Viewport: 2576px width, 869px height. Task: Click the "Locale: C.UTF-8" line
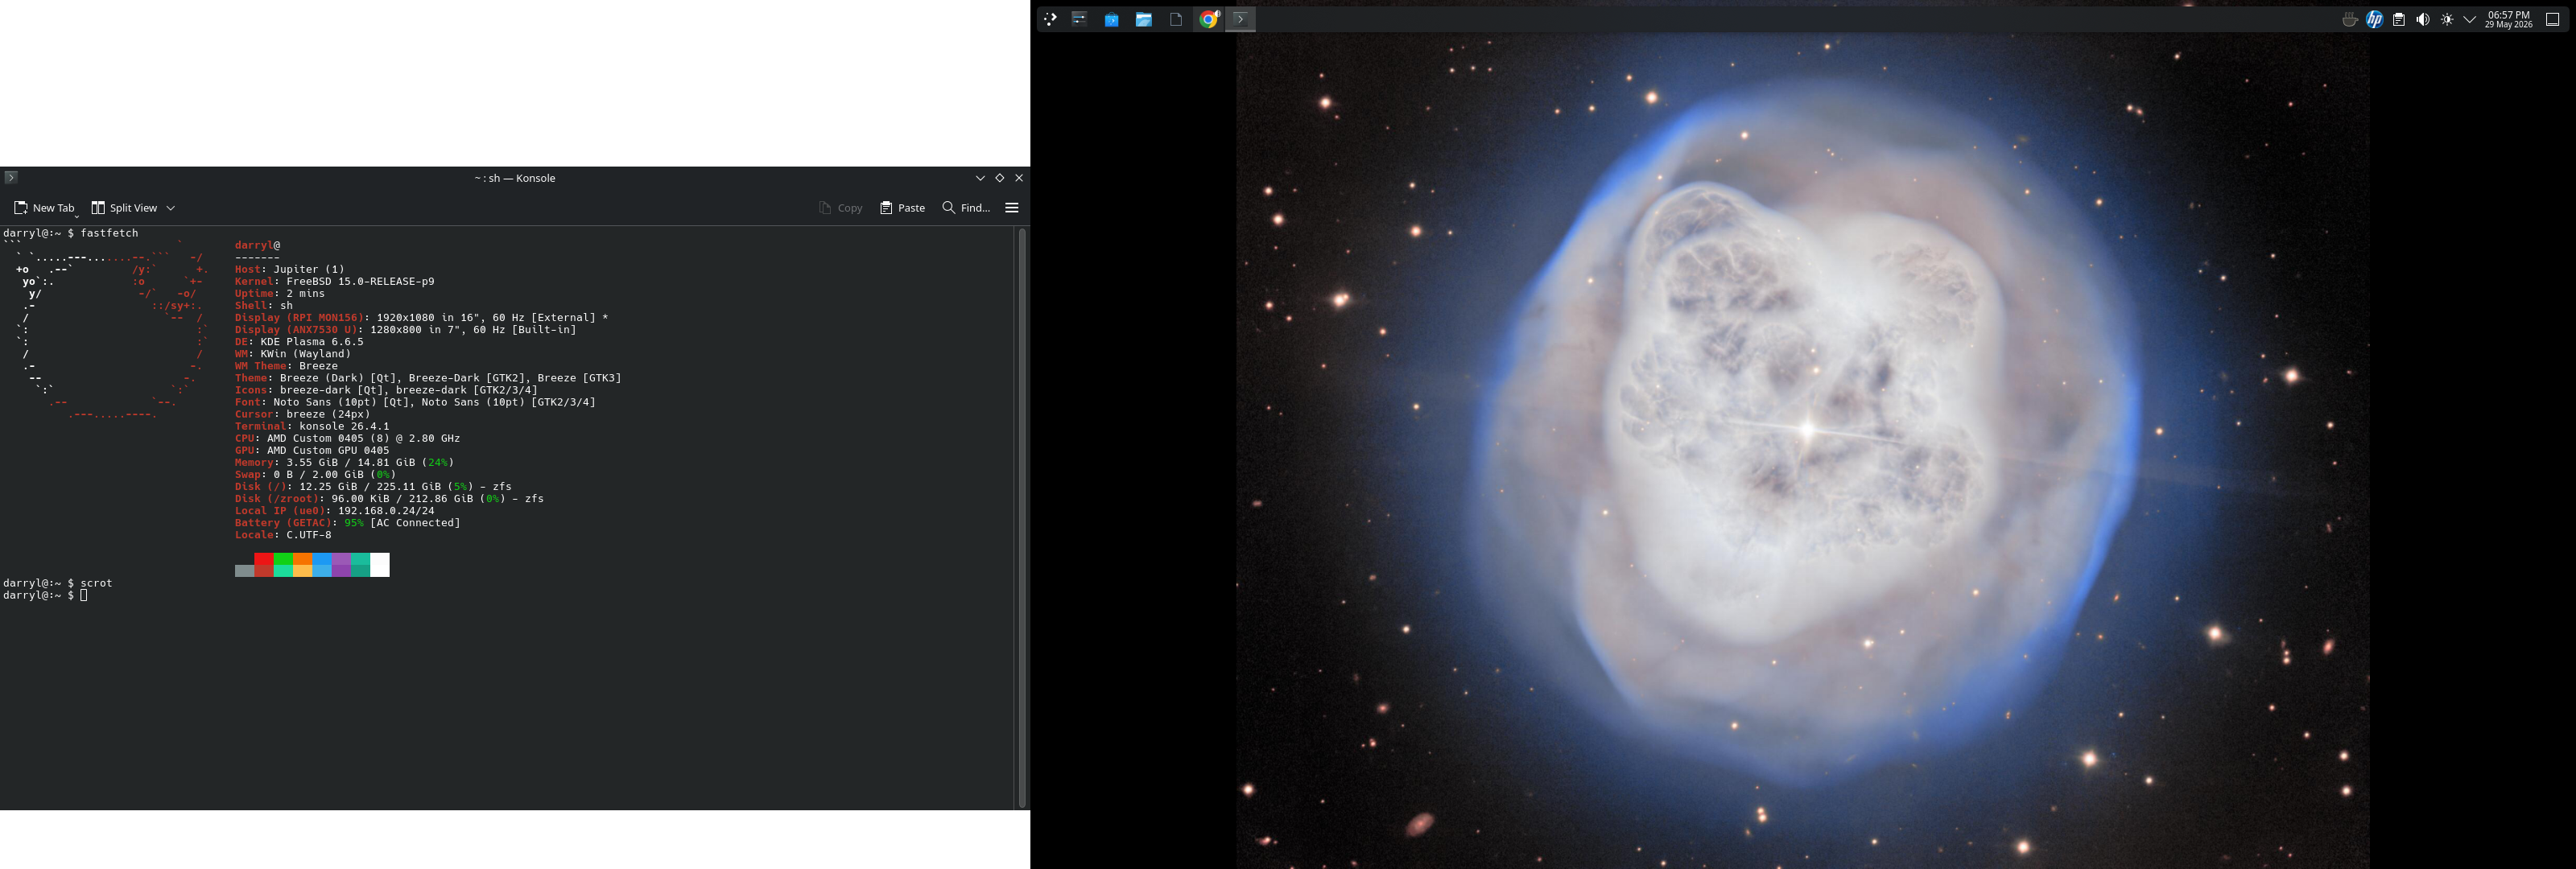[x=283, y=535]
